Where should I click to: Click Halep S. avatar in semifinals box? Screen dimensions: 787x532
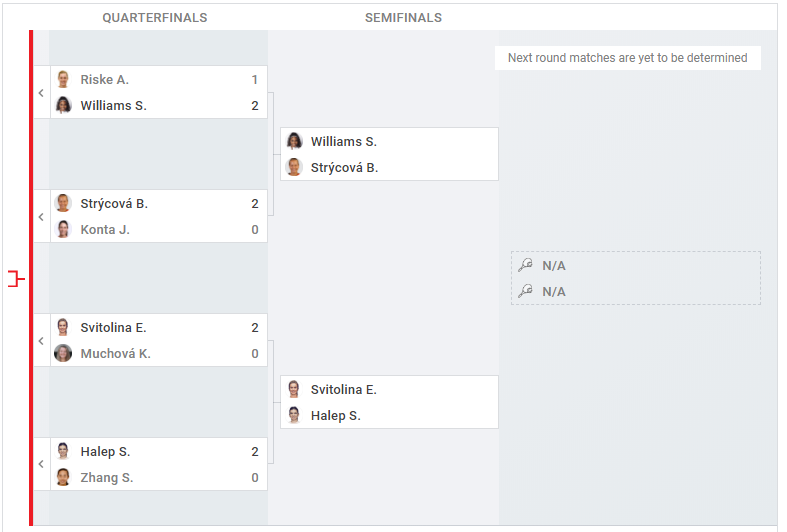[294, 415]
